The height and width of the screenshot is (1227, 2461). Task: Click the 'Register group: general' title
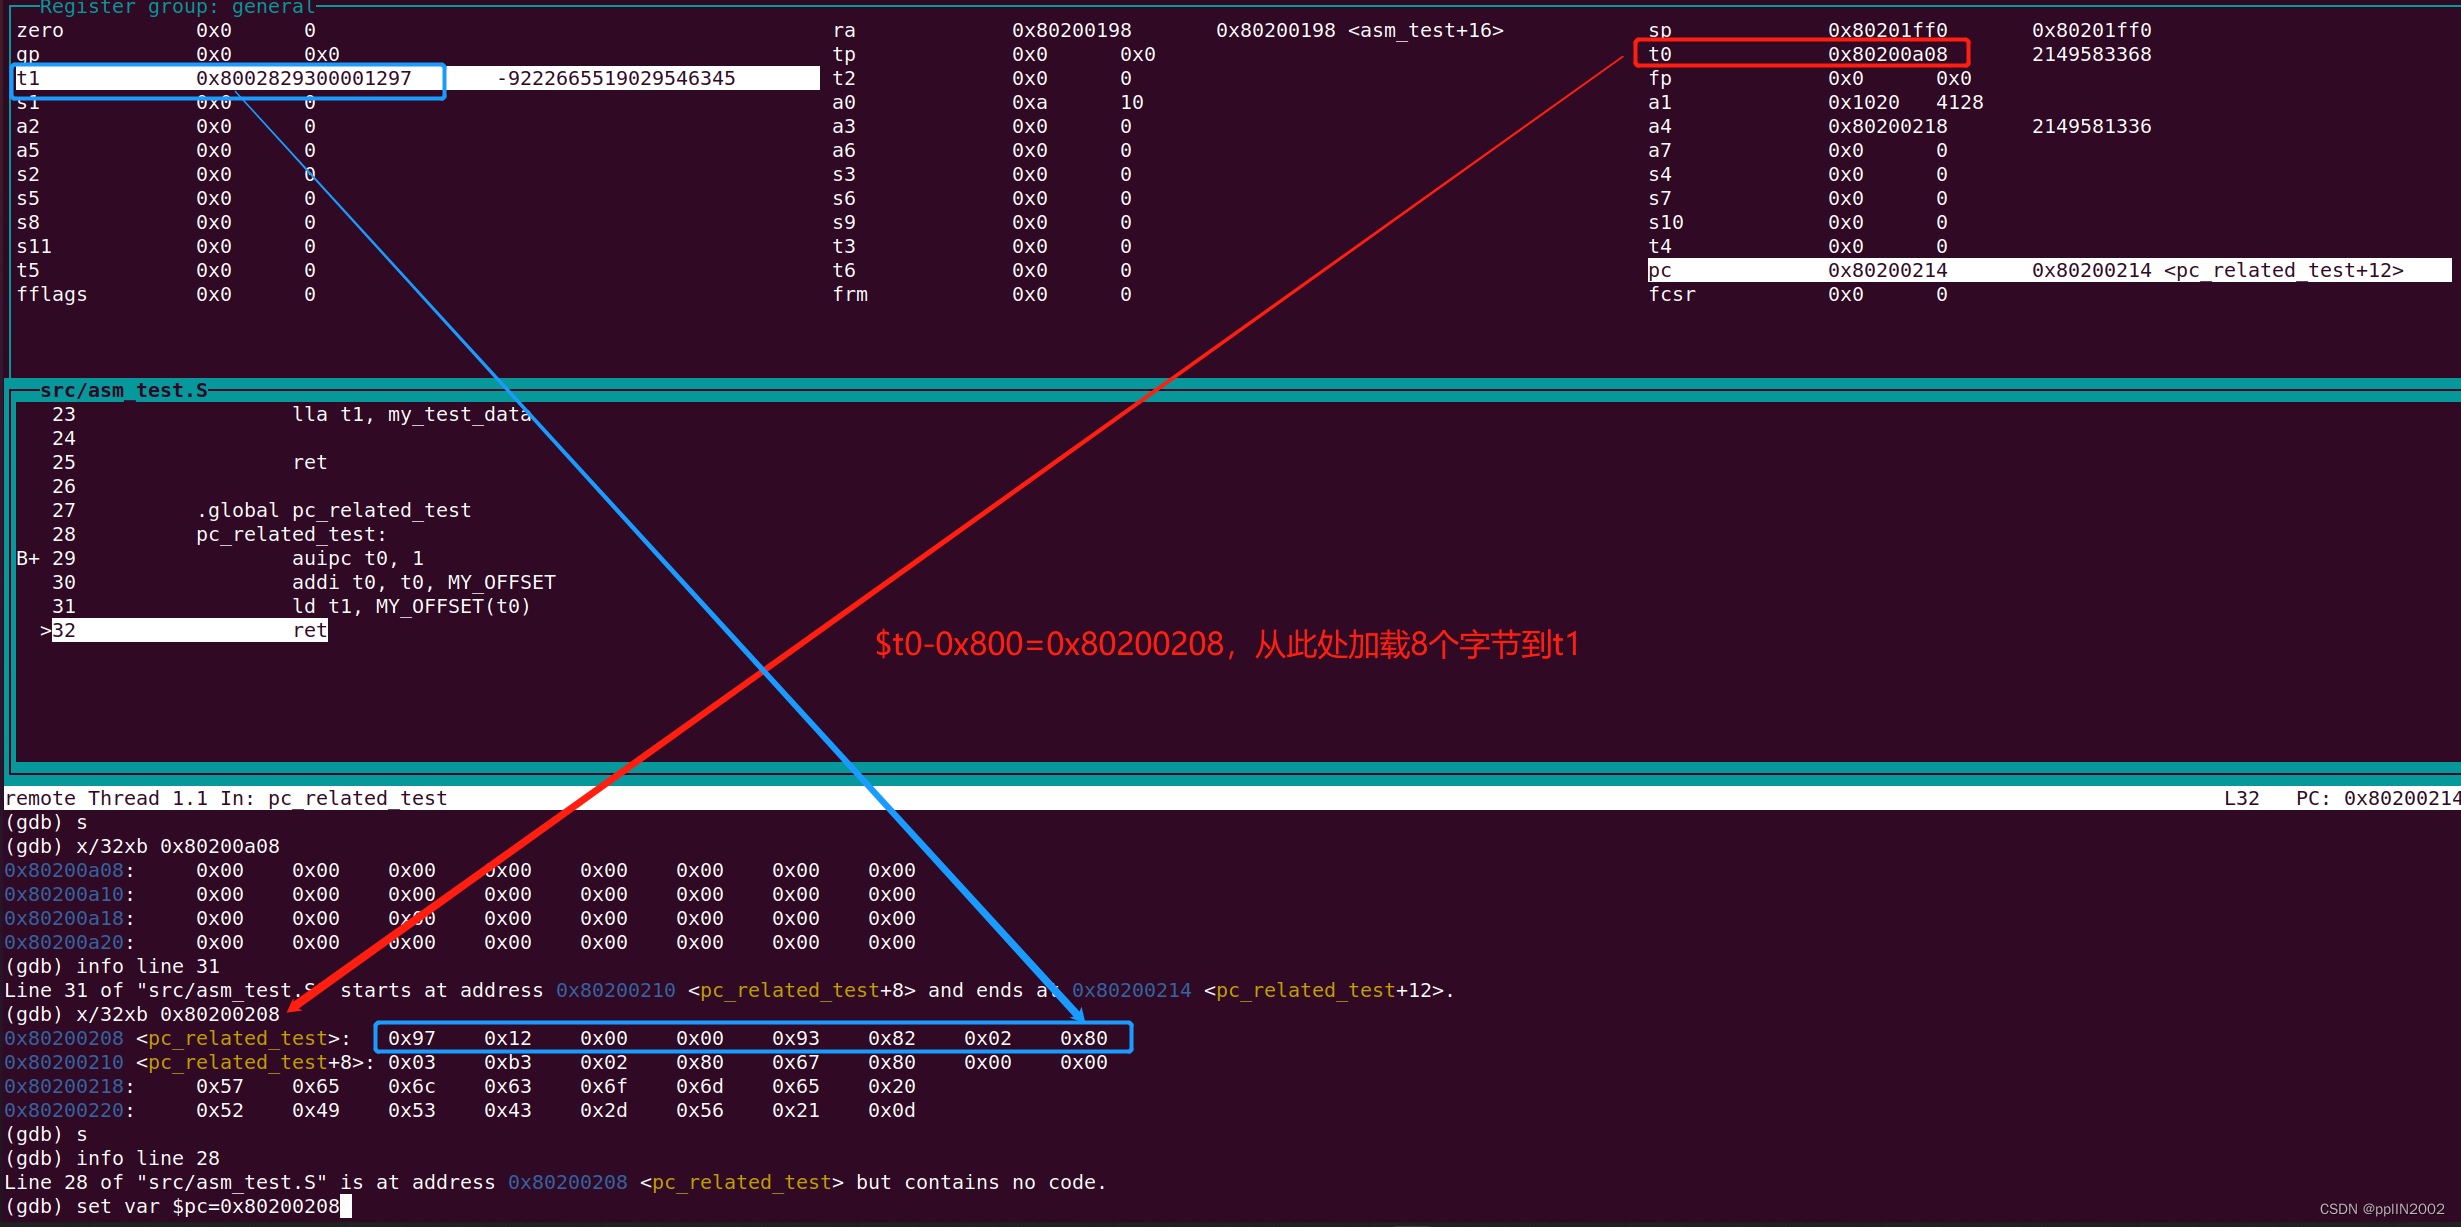[x=177, y=8]
